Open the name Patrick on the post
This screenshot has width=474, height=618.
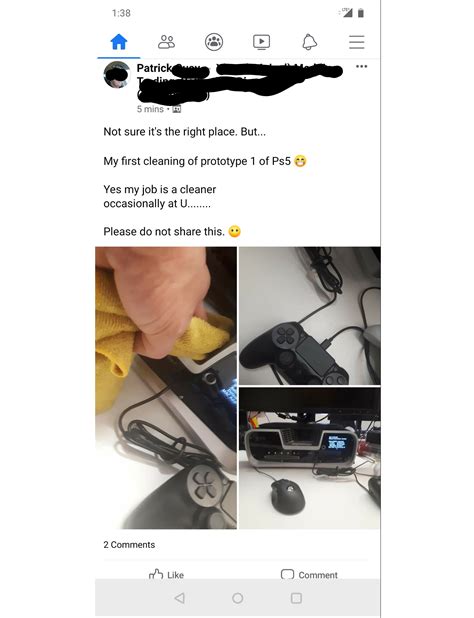[x=154, y=68]
